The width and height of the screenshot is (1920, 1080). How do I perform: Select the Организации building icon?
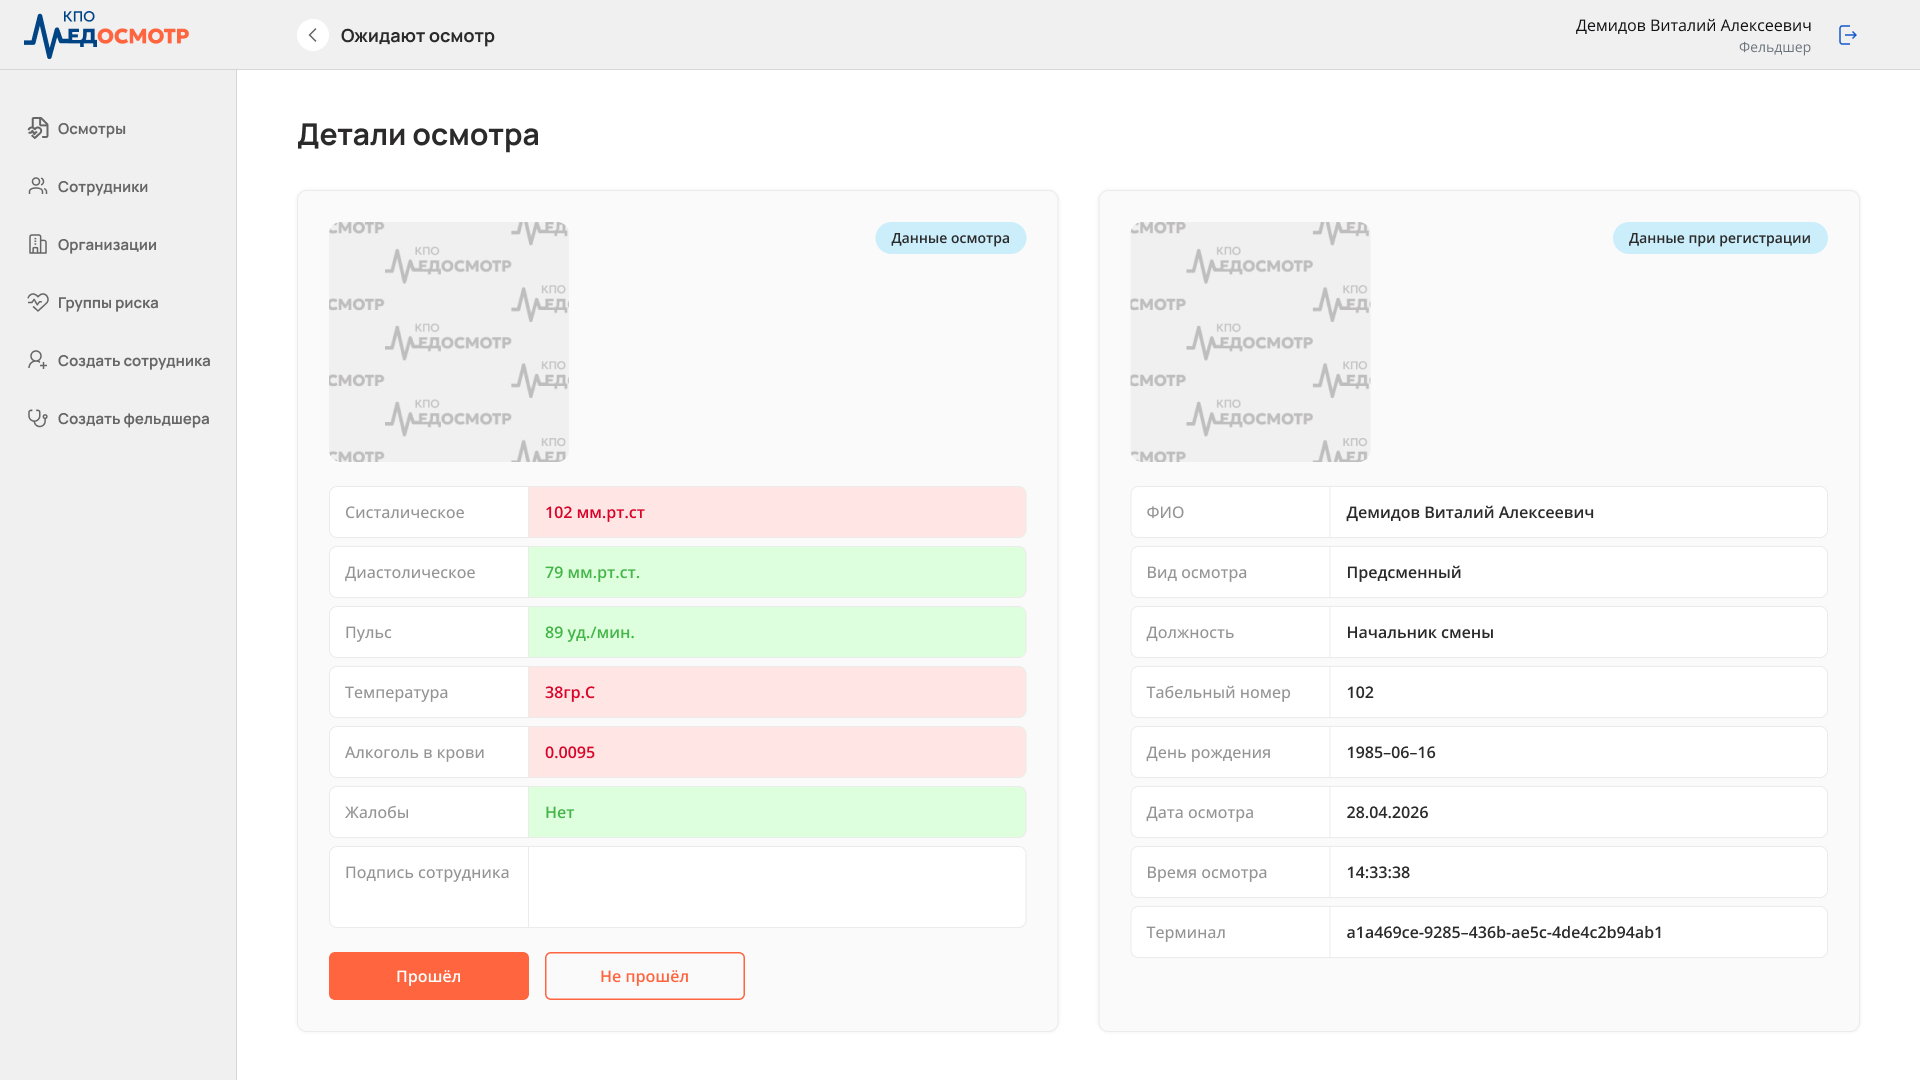click(38, 244)
